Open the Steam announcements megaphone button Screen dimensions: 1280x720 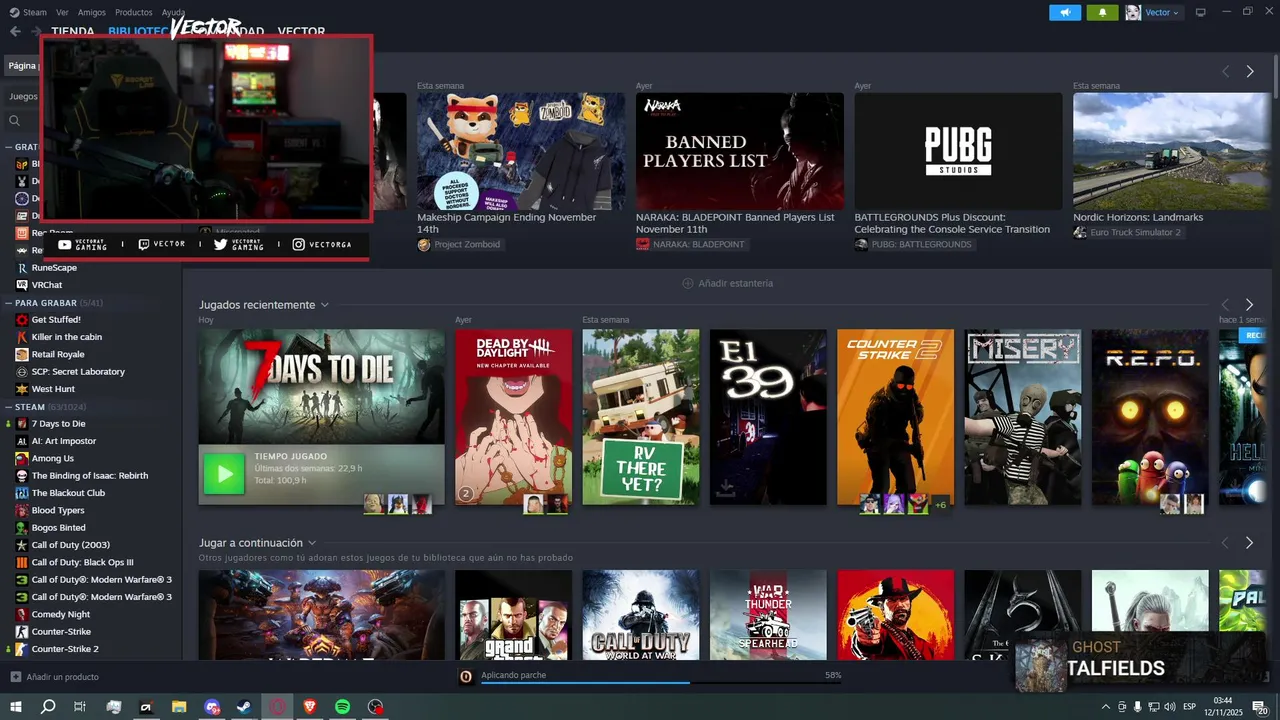pyautogui.click(x=1065, y=12)
